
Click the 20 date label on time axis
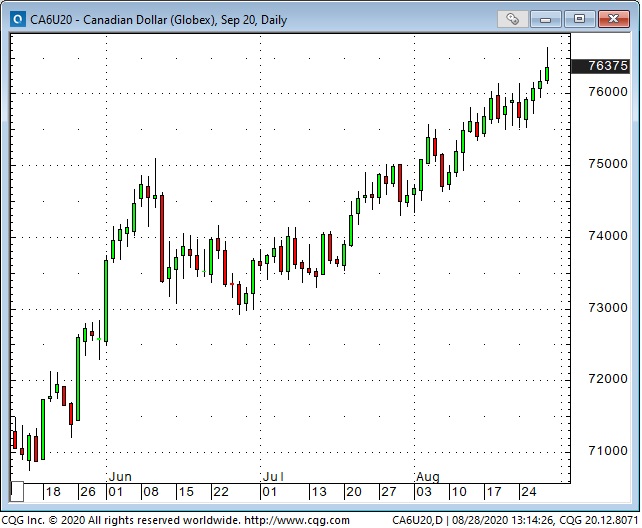coord(354,492)
